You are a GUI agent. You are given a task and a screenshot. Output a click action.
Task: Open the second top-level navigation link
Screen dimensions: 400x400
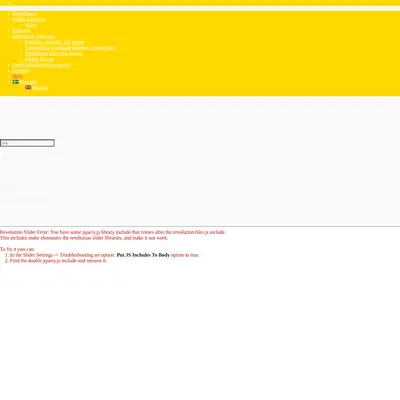(29, 20)
